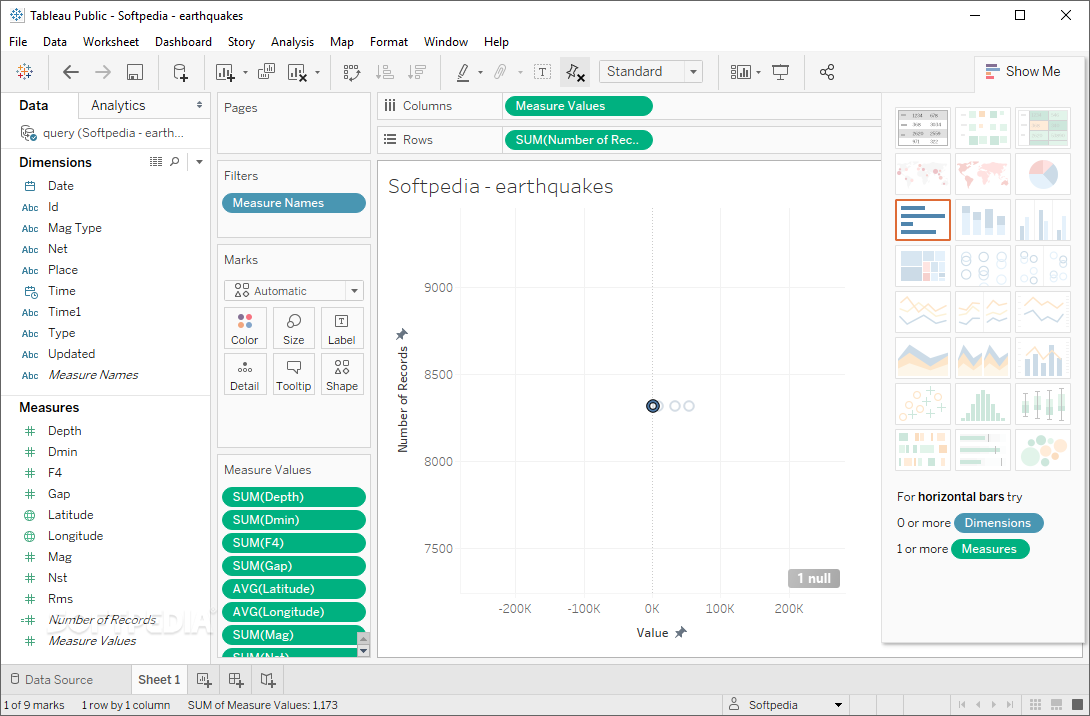Click the Share icon in toolbar
The image size is (1090, 716).
(827, 72)
